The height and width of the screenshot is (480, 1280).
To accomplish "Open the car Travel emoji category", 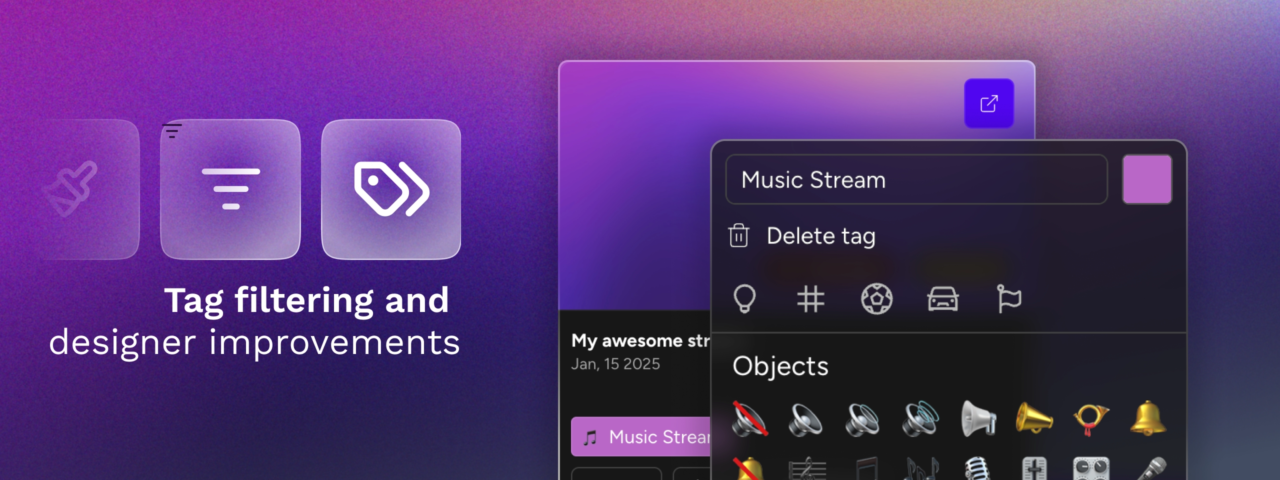I will click(x=943, y=298).
